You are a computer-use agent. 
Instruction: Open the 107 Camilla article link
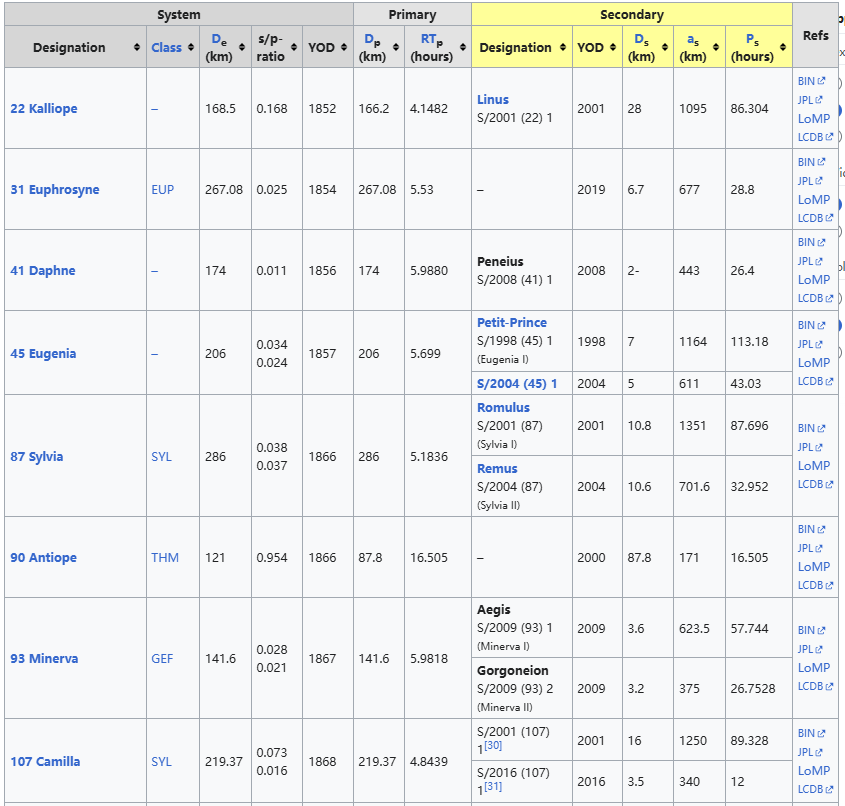45,761
